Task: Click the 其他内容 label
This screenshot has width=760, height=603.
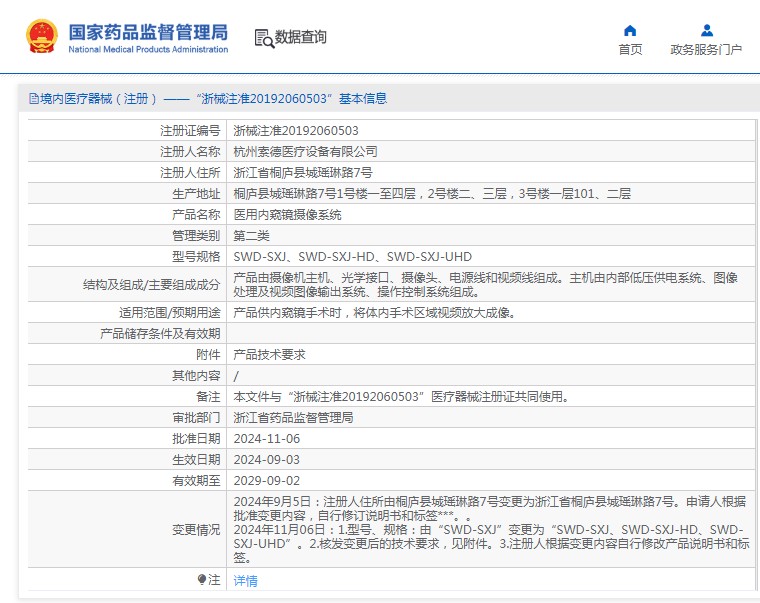Action: point(196,376)
